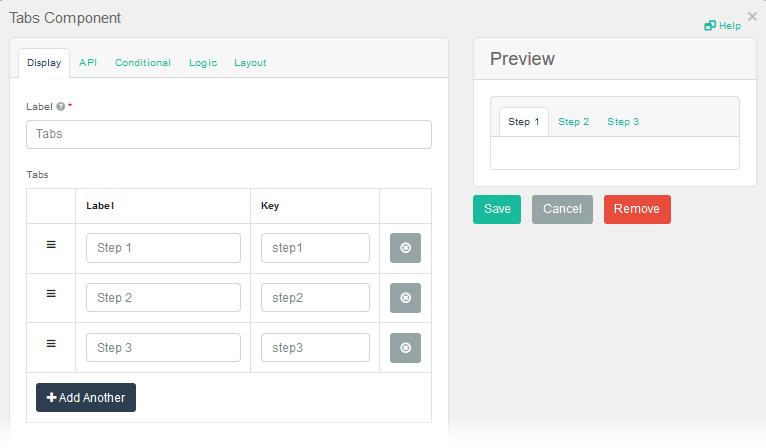
Task: Select Step 3 in the Preview tabs
Action: coord(623,122)
